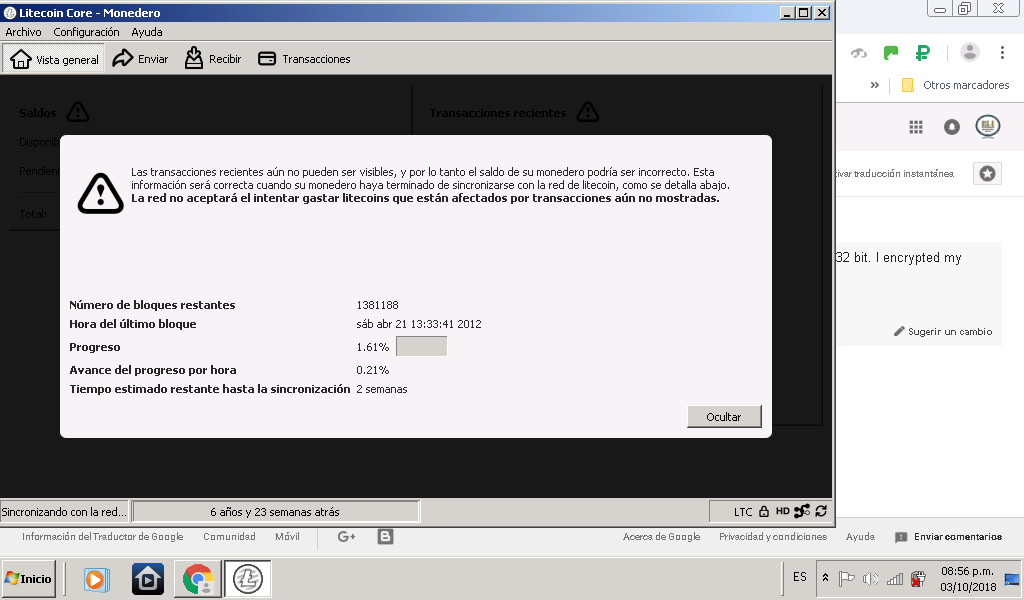This screenshot has height=600, width=1024.
Task: Click the 'Número de bloques restantes' label
Action: [152, 305]
